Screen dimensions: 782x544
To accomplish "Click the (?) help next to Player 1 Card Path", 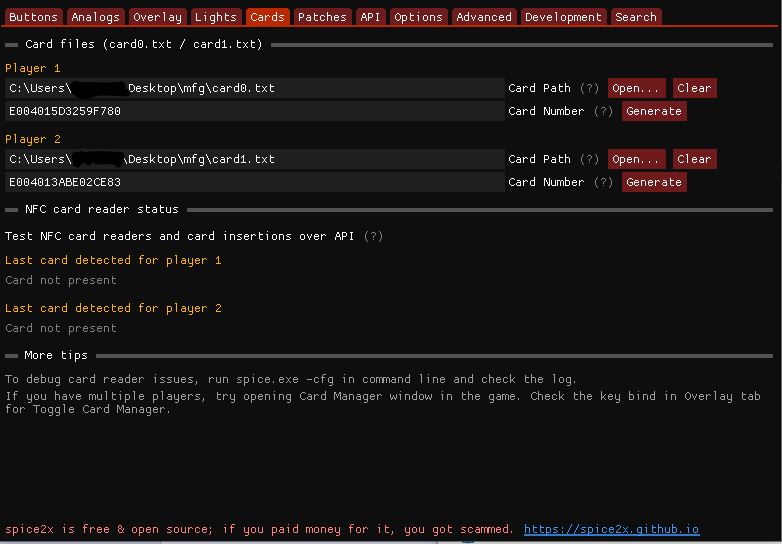I will pyautogui.click(x=589, y=88).
